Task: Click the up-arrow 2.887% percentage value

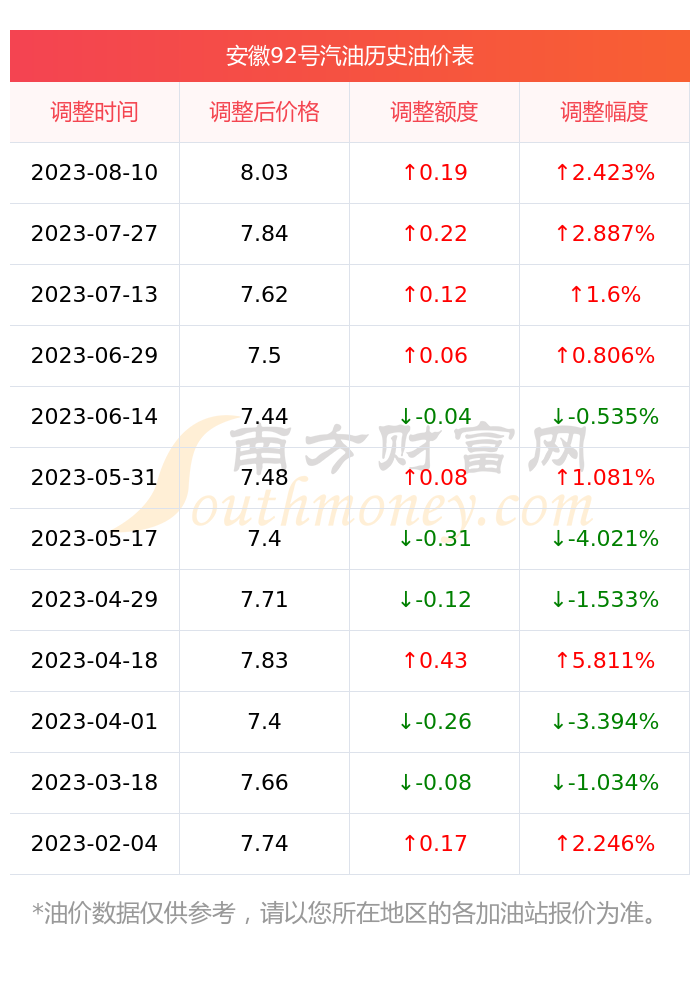Action: click(x=604, y=234)
